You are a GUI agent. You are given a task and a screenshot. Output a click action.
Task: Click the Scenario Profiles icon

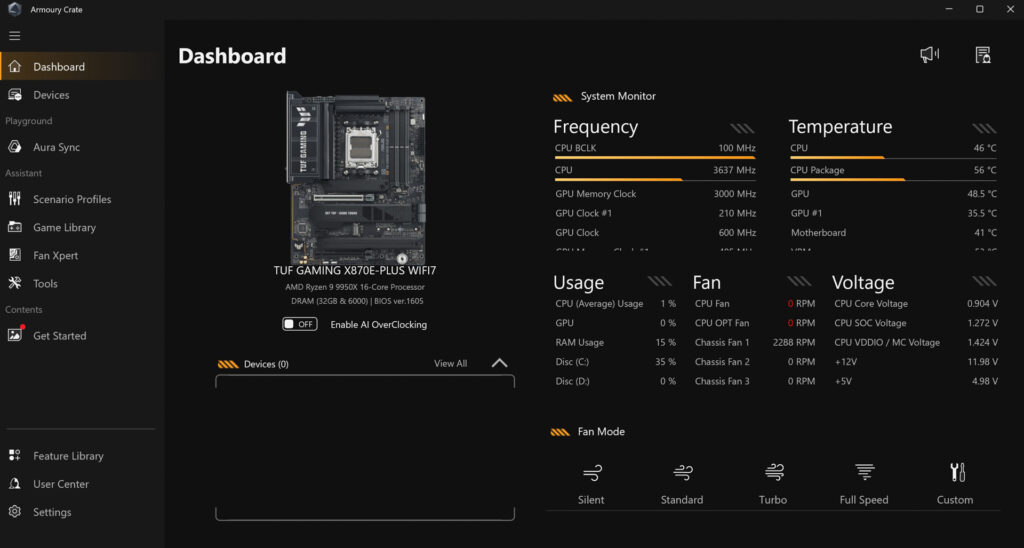tap(14, 199)
